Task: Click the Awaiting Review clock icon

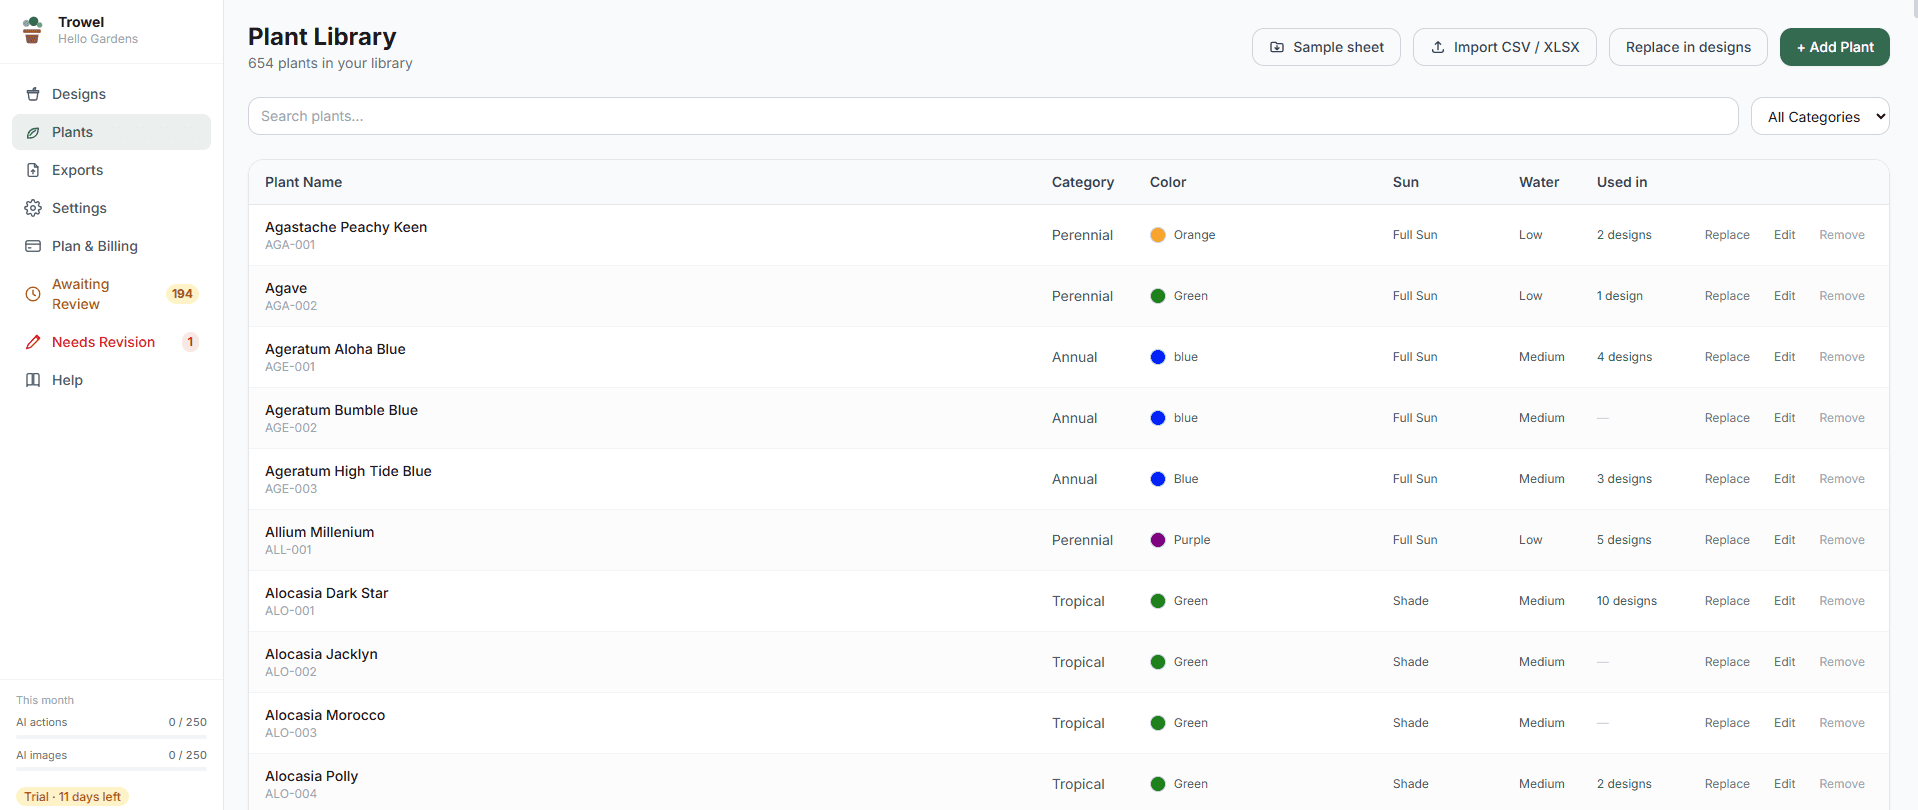Action: click(x=33, y=294)
